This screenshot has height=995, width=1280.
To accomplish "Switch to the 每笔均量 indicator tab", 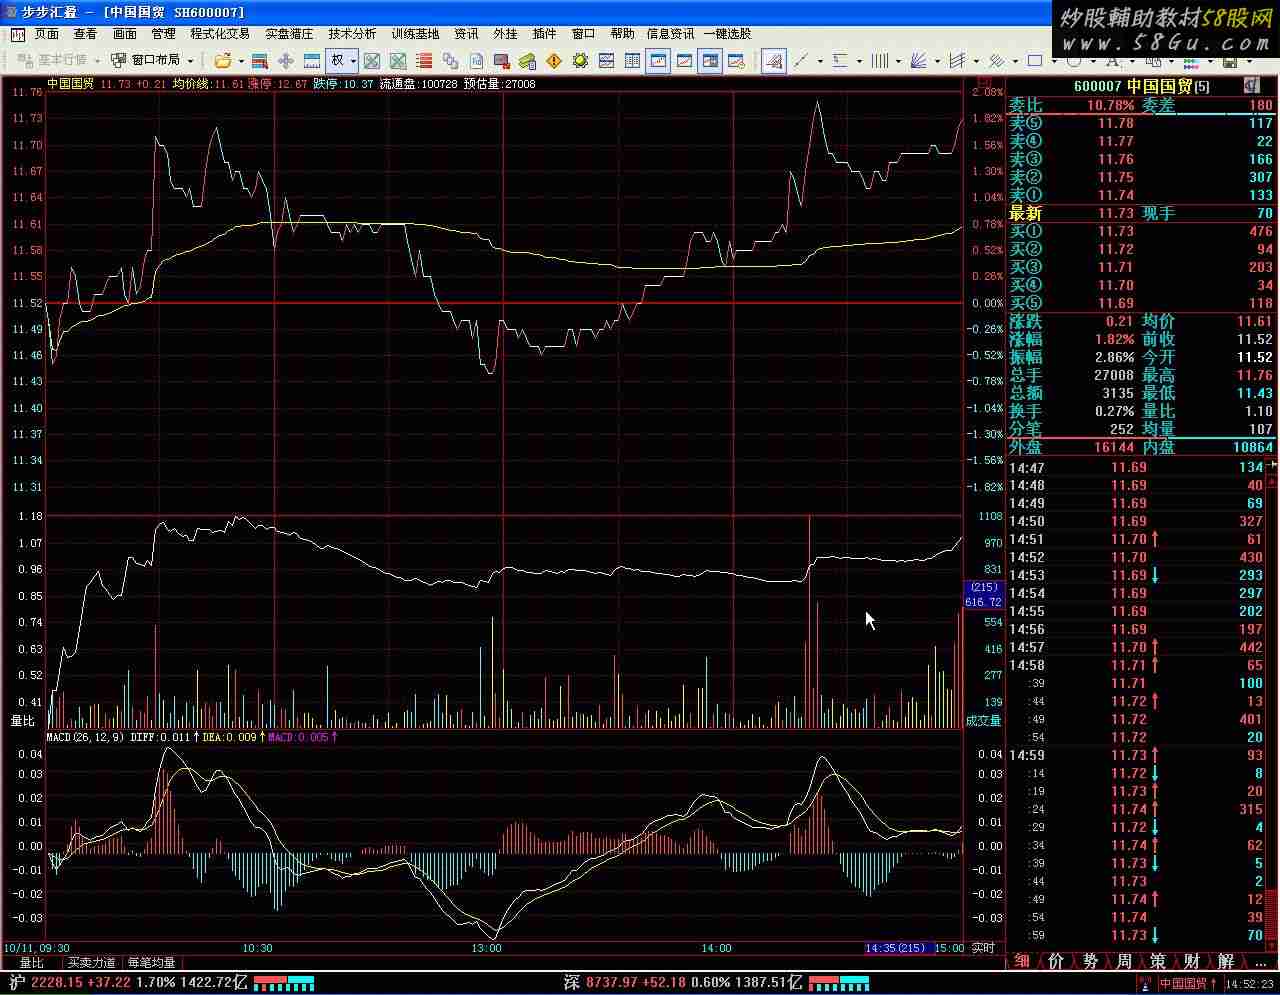I will click(x=152, y=963).
